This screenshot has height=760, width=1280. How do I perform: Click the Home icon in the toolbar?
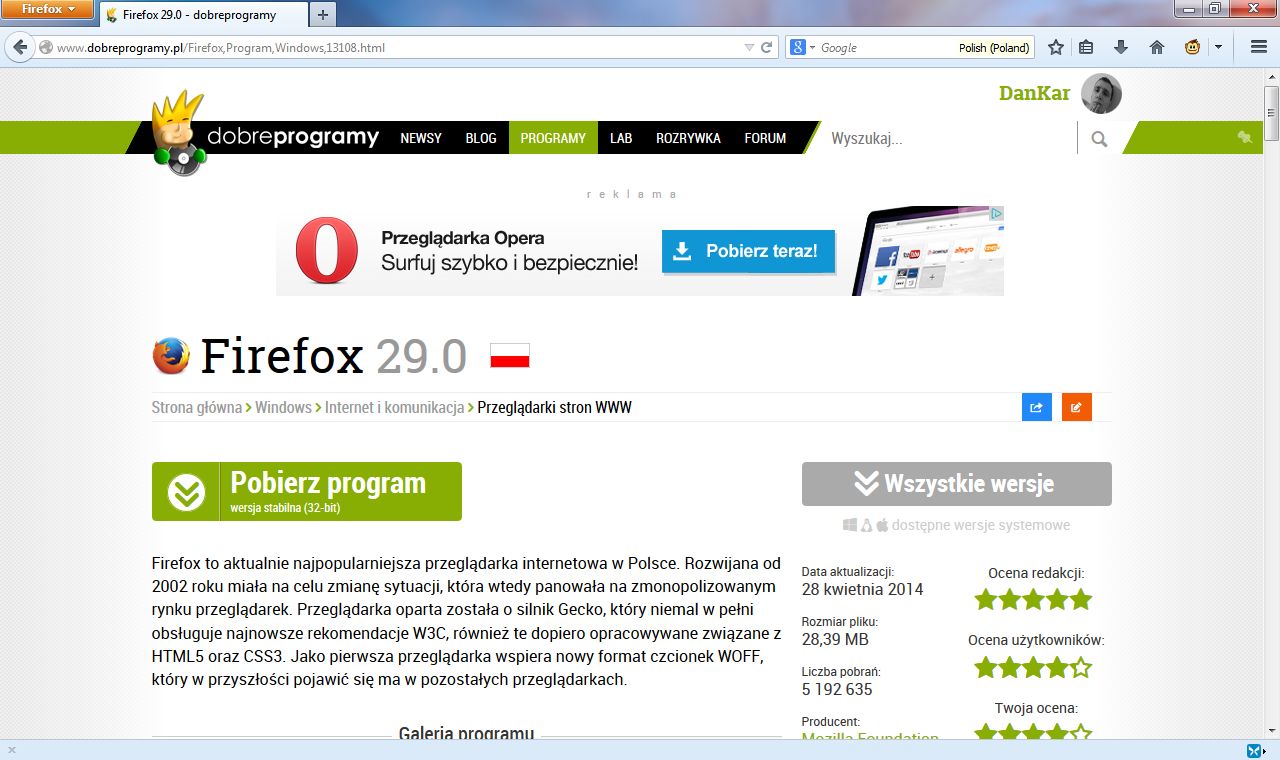pyautogui.click(x=1156, y=46)
